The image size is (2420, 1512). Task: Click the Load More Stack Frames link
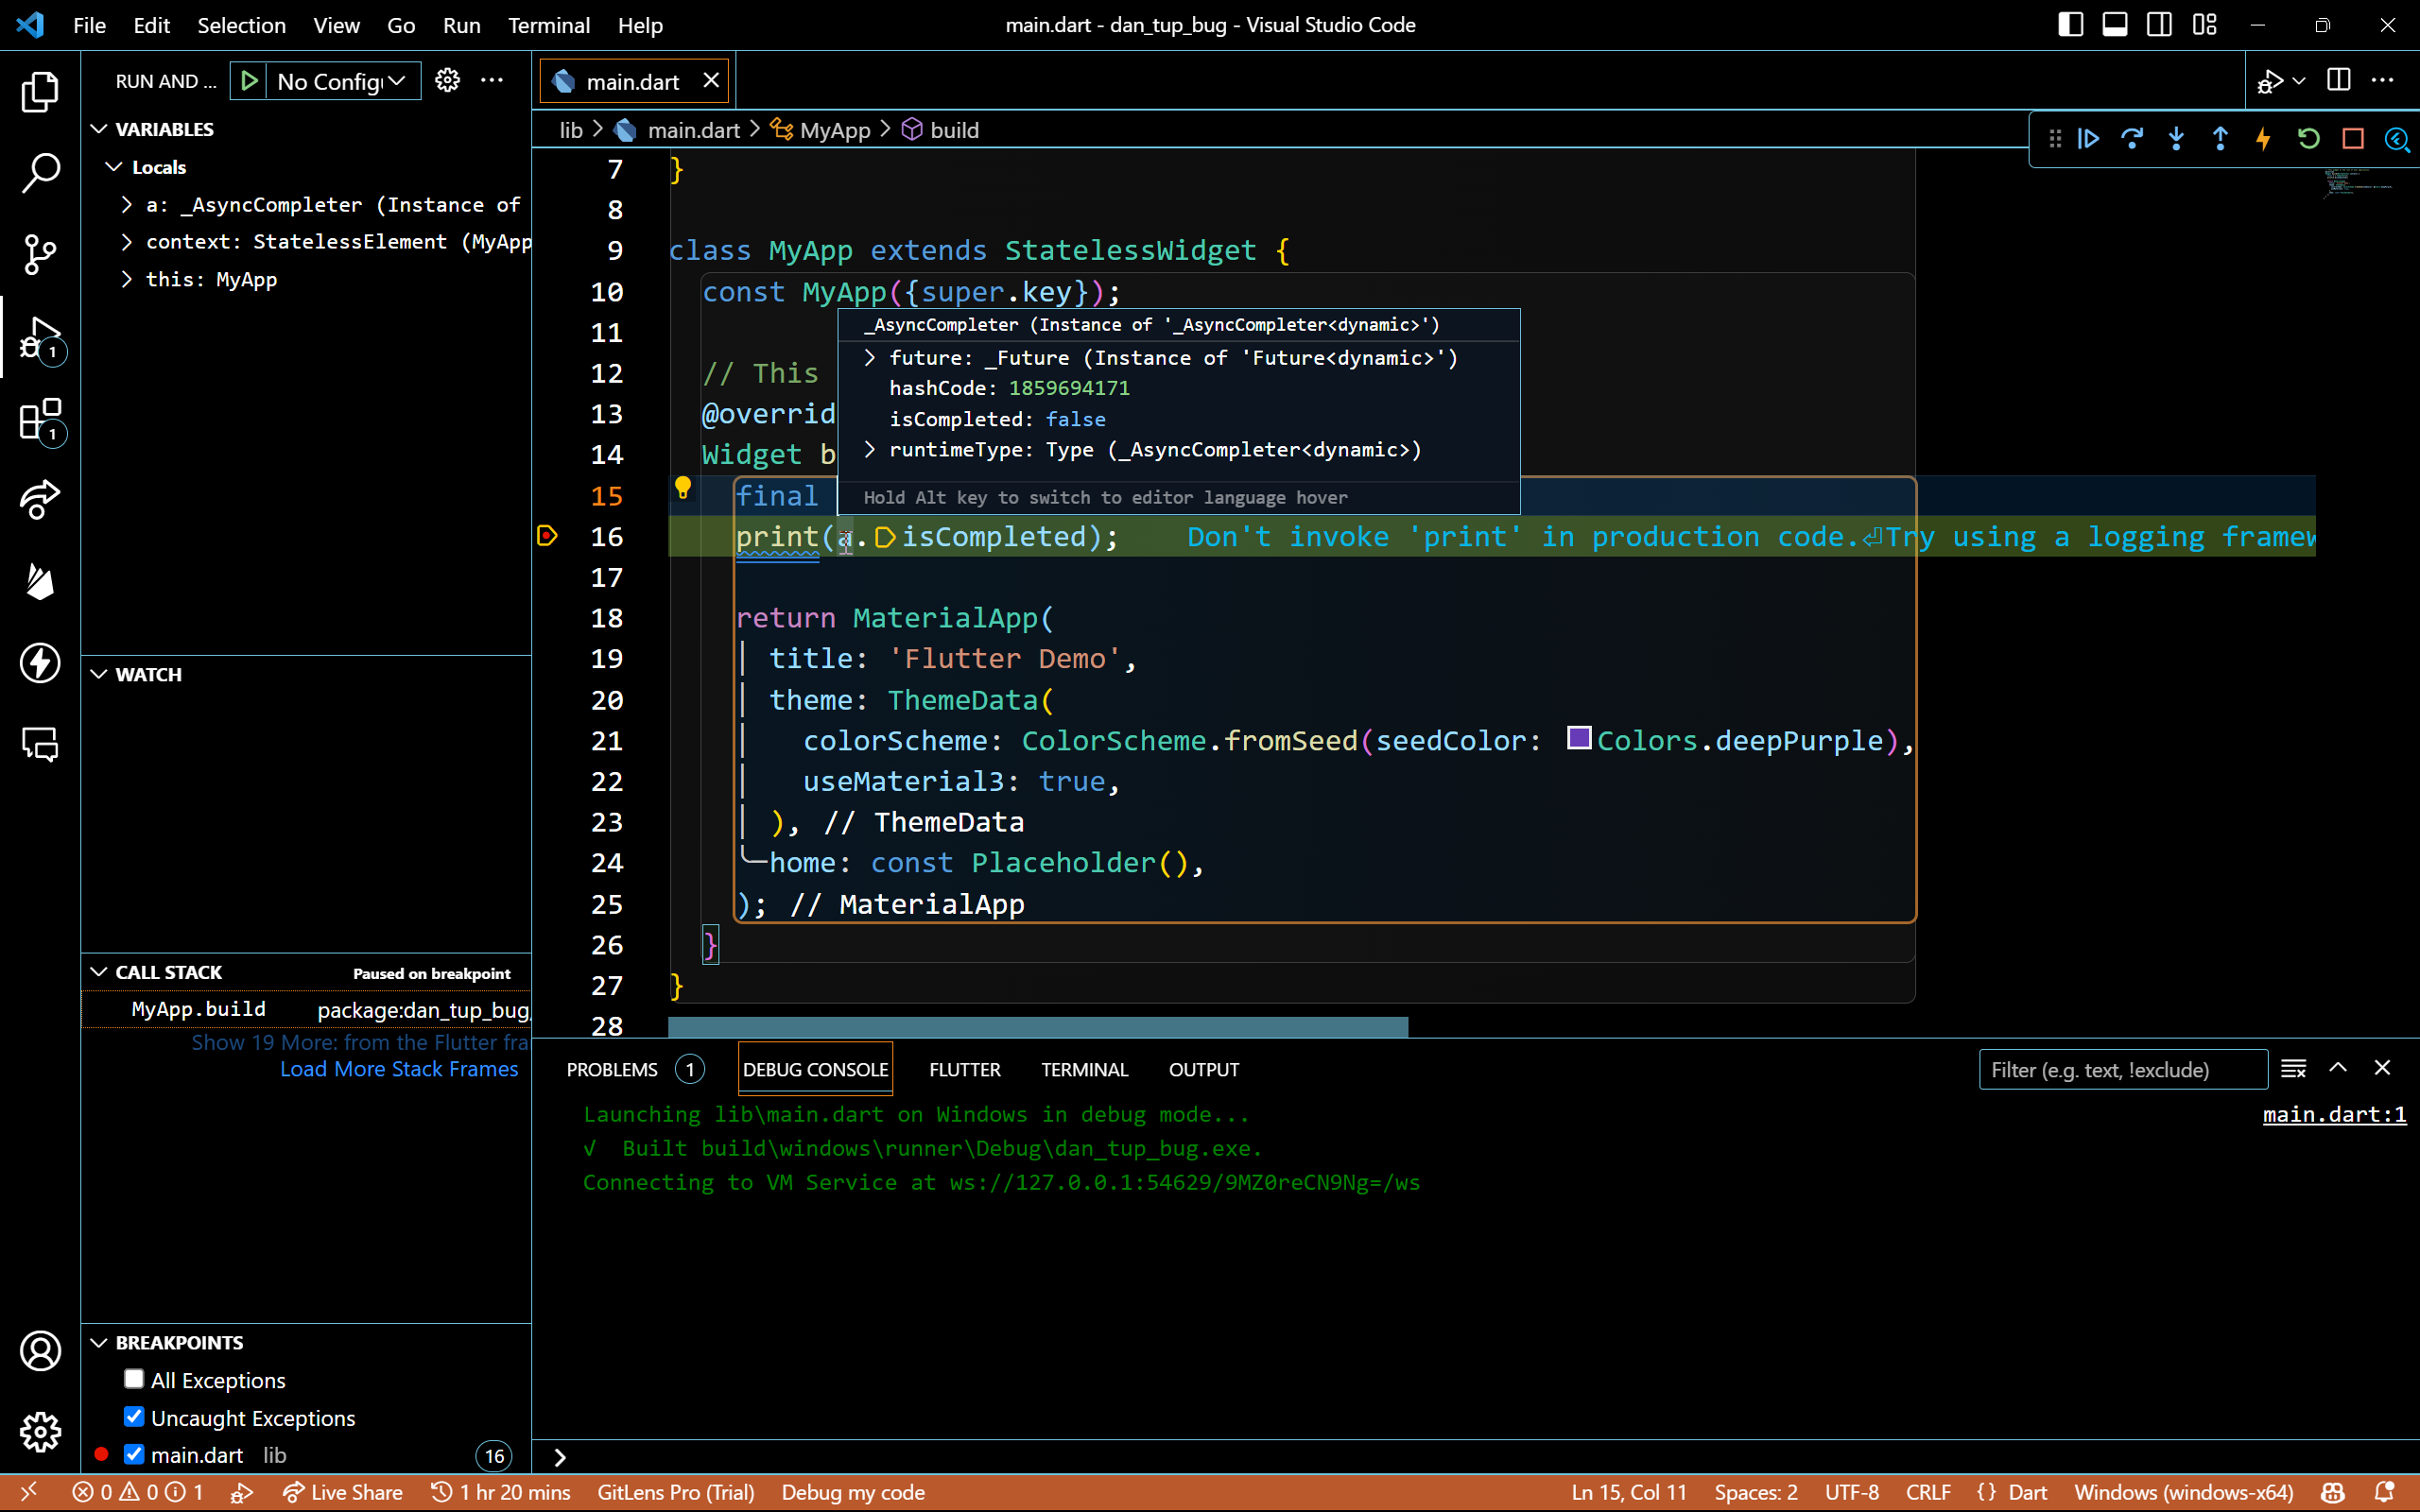[398, 1069]
